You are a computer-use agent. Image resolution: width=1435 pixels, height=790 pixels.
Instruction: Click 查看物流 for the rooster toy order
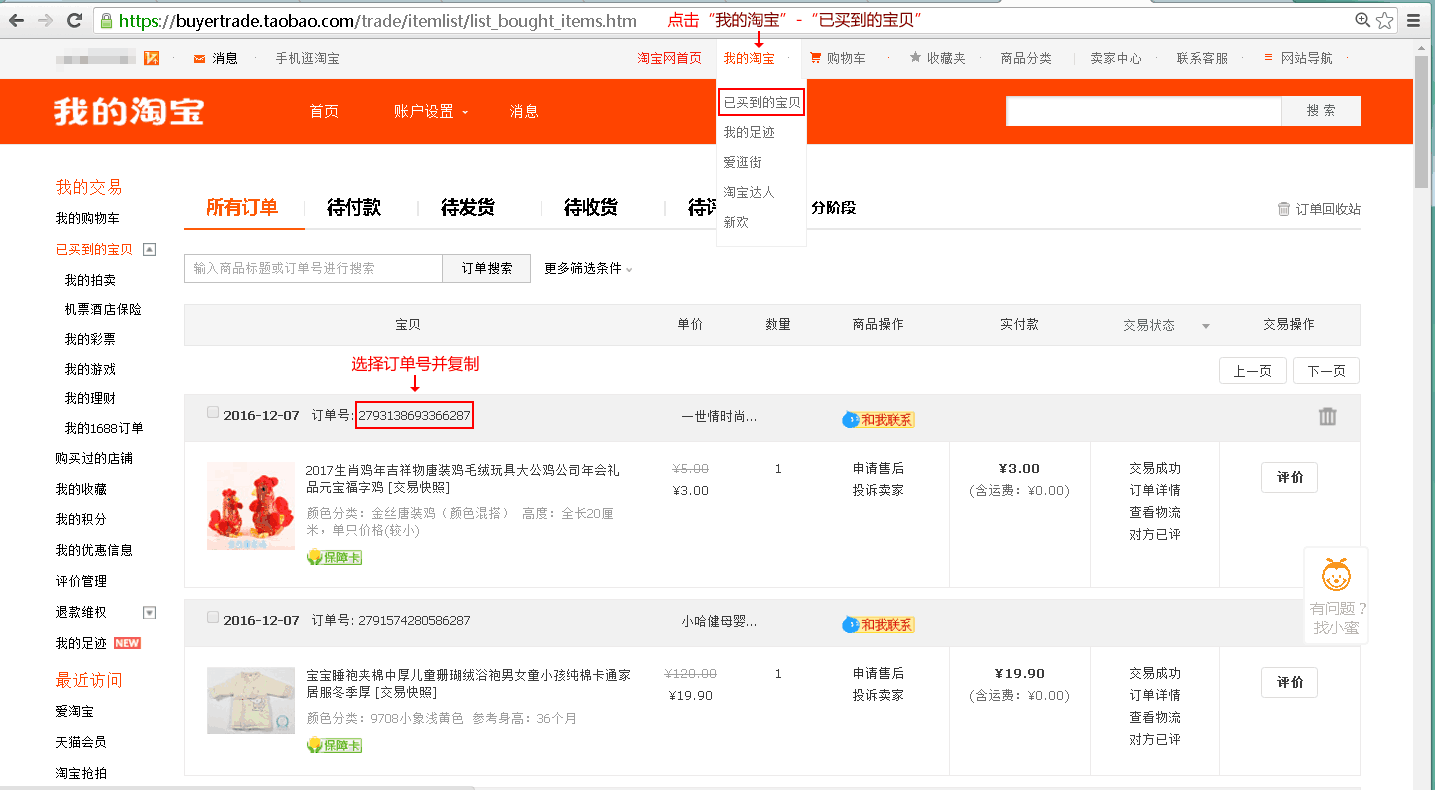[1155, 512]
